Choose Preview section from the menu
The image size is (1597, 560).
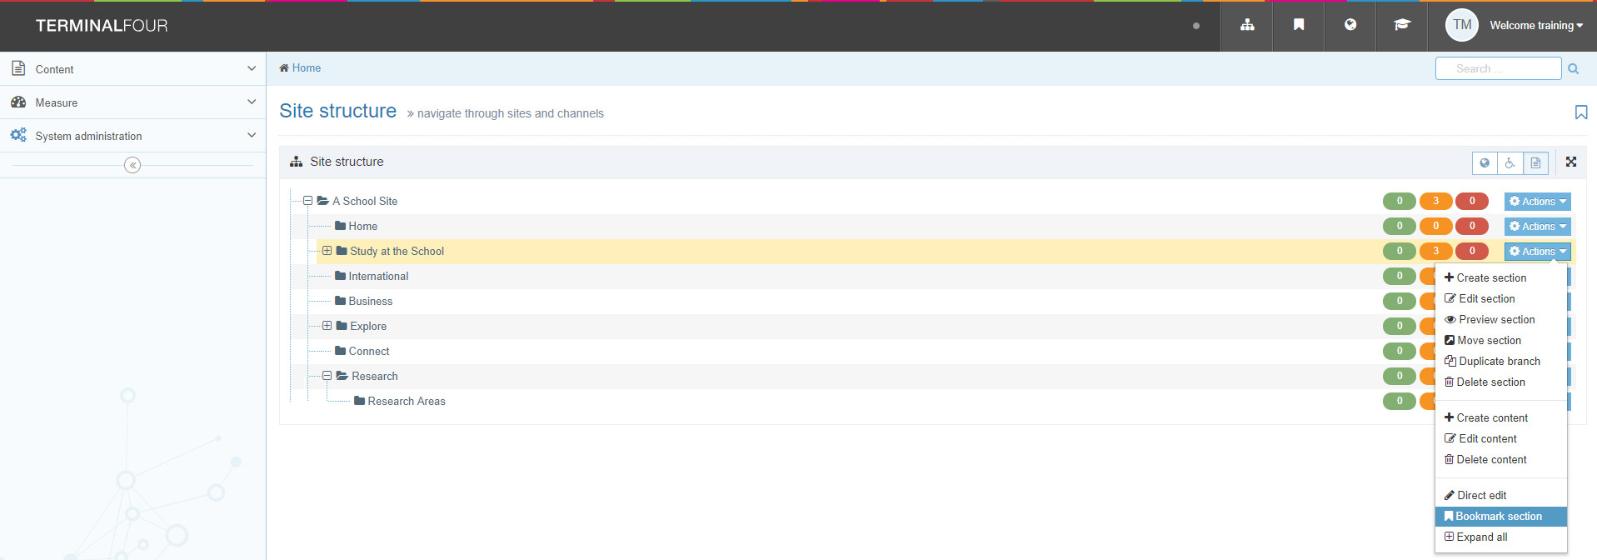1501,320
